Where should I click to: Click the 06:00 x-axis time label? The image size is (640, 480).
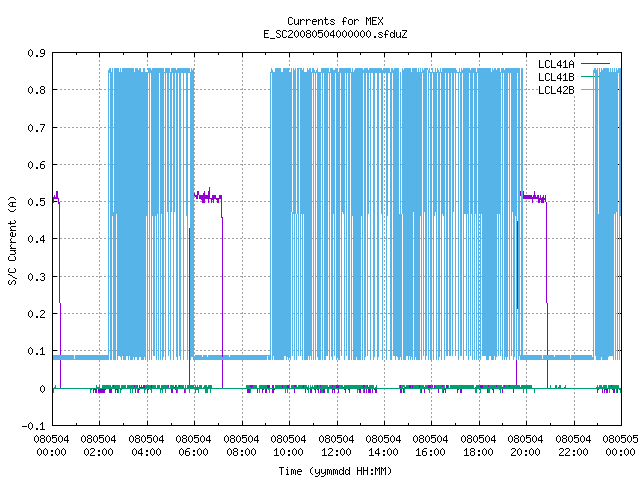[x=193, y=452]
